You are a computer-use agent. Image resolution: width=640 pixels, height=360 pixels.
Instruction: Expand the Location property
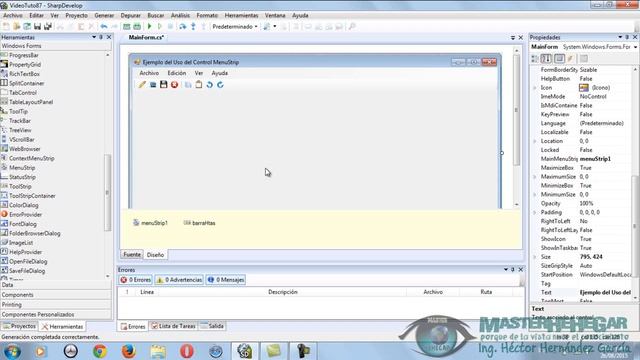tap(535, 141)
